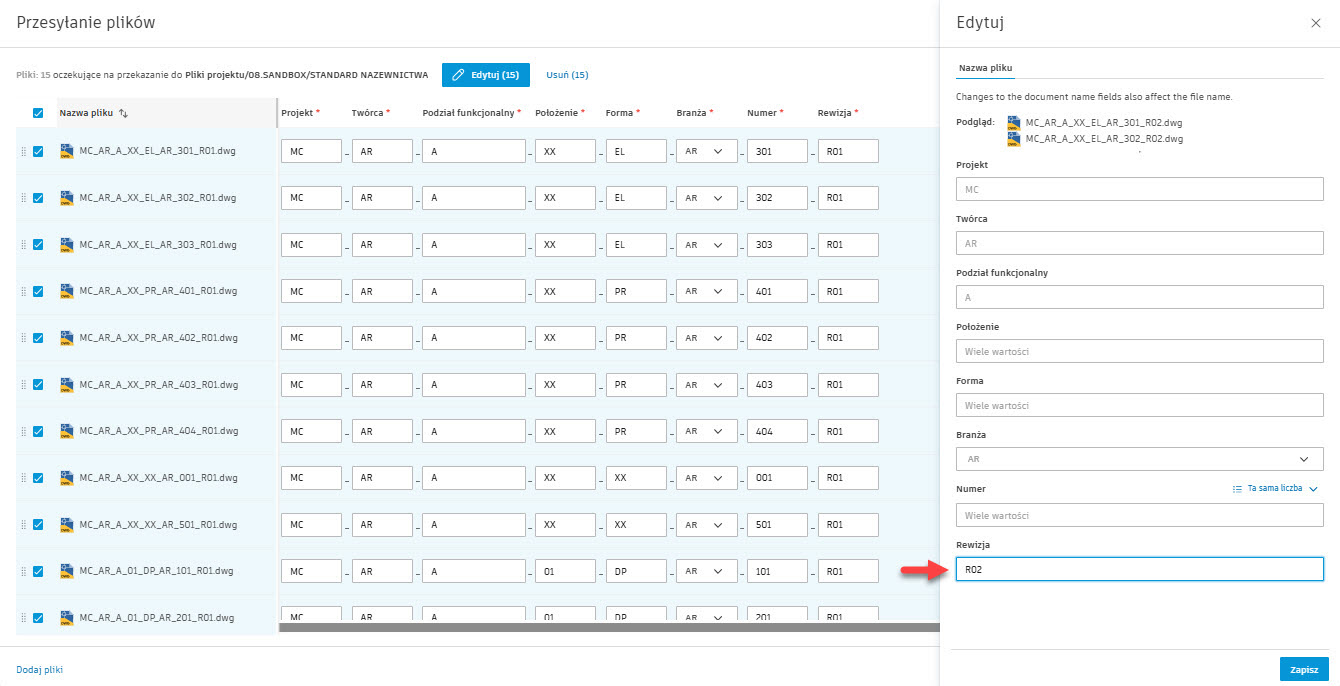Click the list icon next to Ta sama liczba

pyautogui.click(x=1237, y=489)
